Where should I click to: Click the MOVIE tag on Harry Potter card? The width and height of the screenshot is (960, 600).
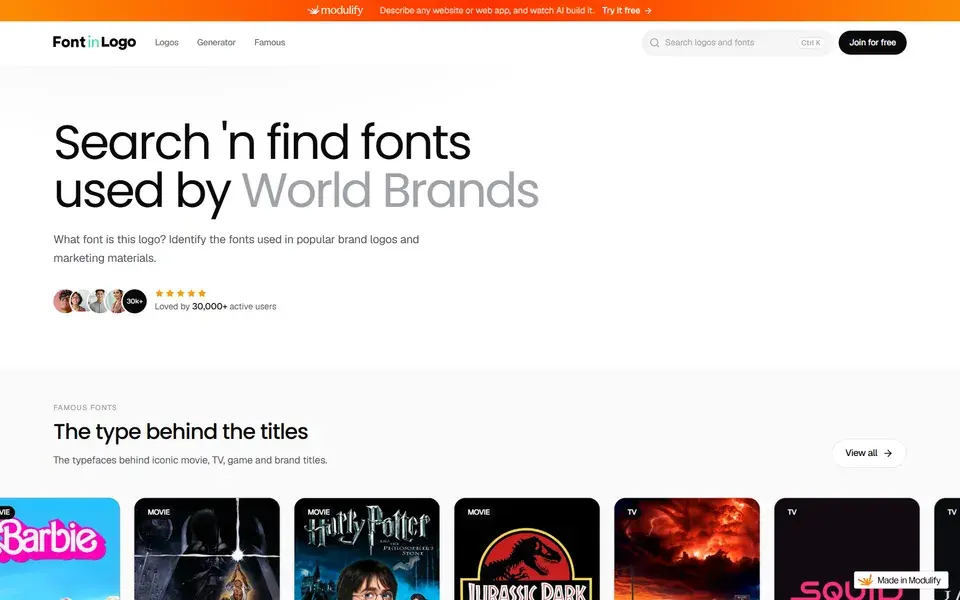318,512
